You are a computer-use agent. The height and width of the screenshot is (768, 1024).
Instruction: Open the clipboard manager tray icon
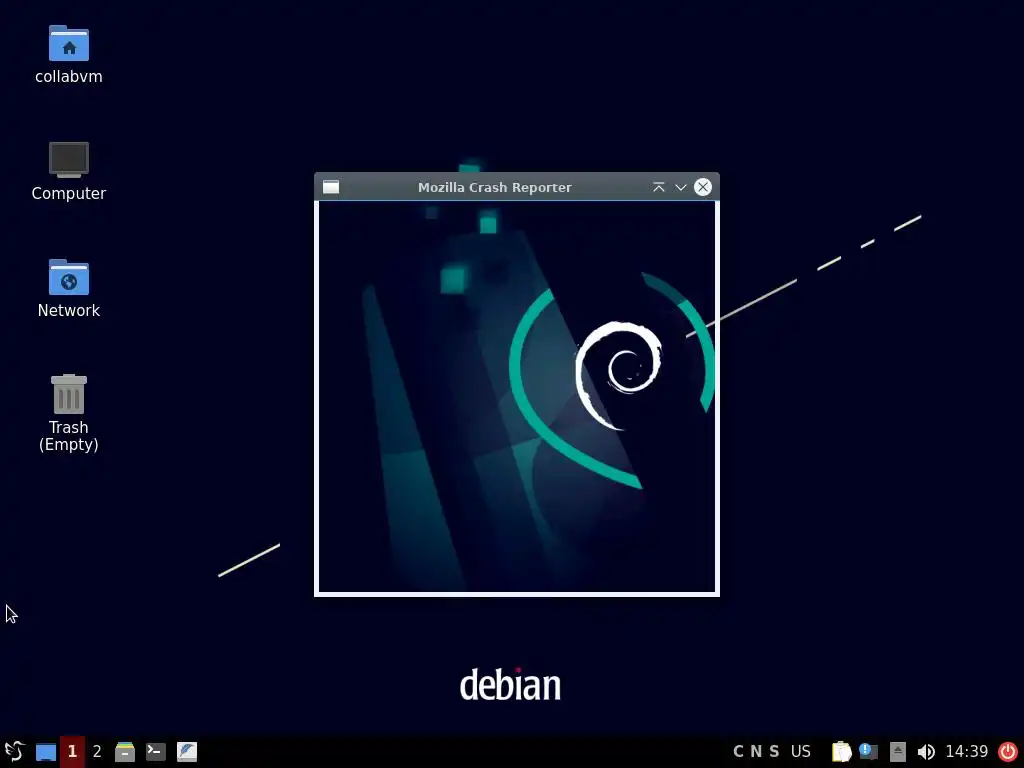[x=841, y=752]
